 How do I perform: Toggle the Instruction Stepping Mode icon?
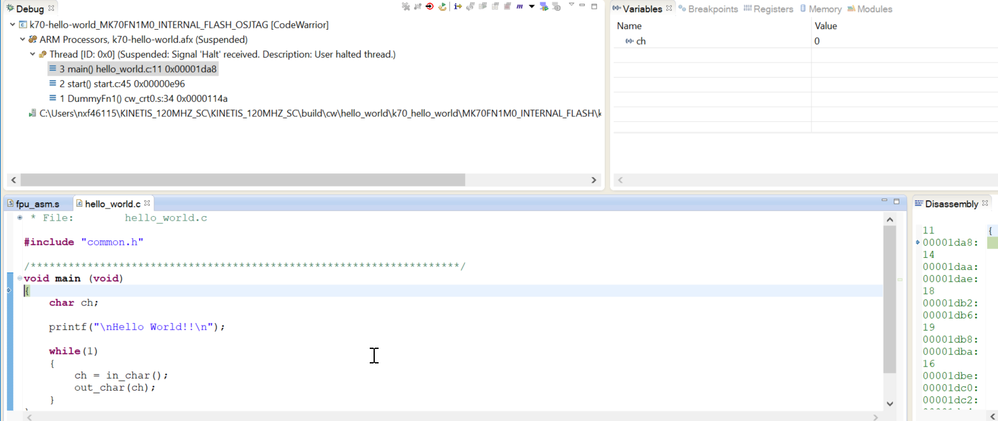coord(458,6)
